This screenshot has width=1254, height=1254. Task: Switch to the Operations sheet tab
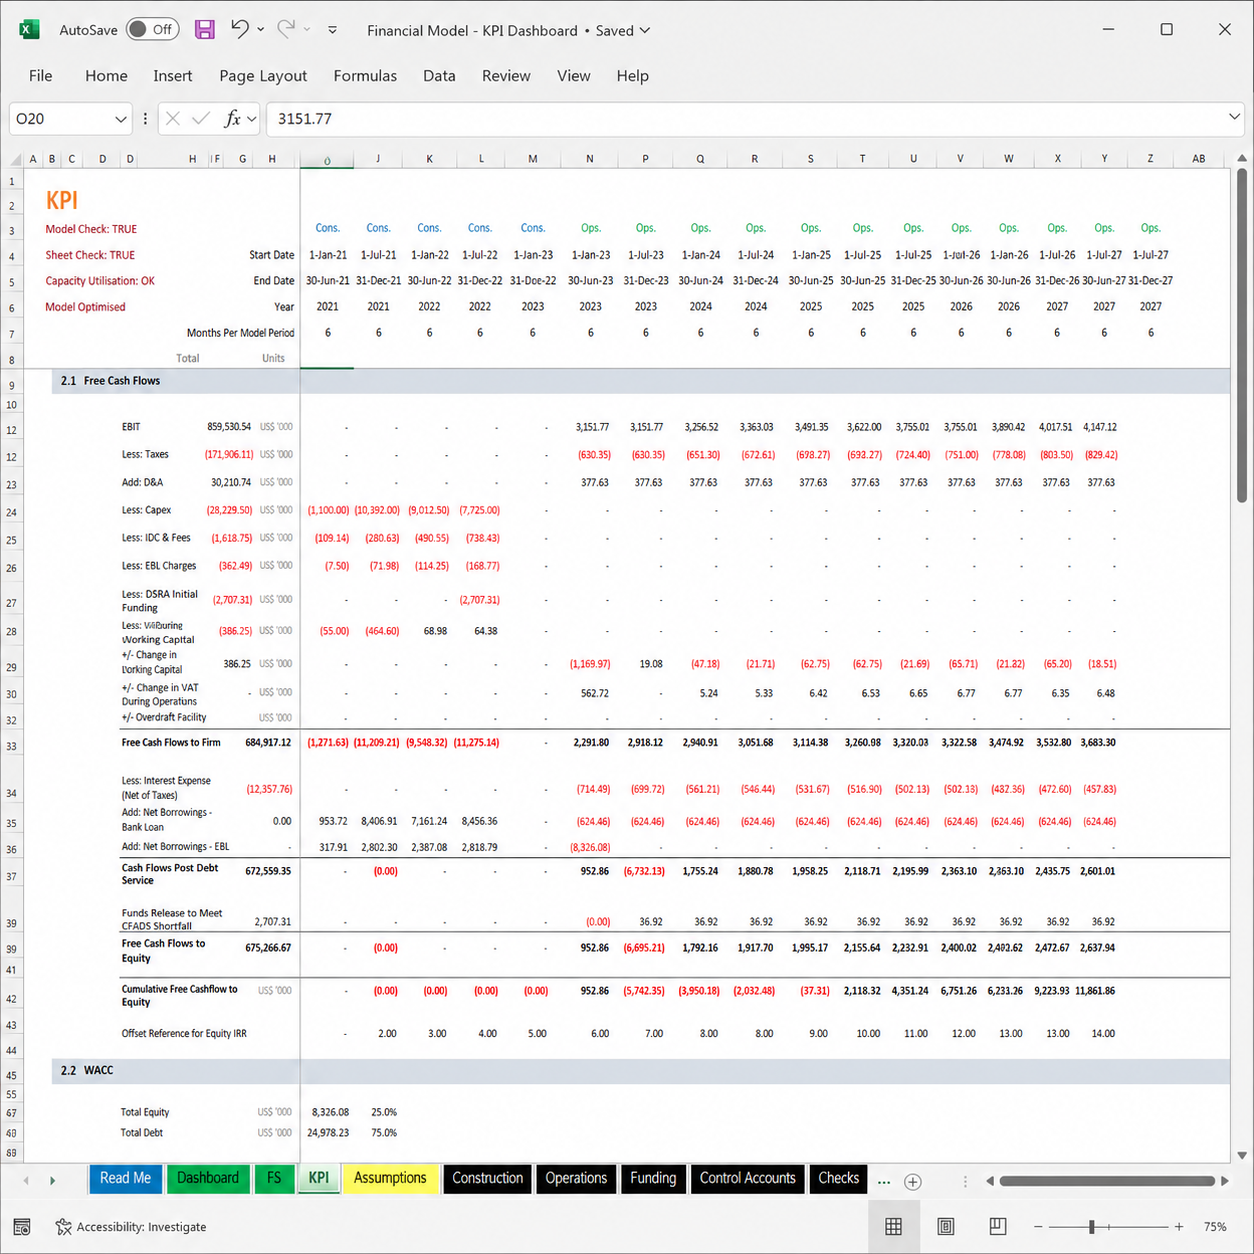point(576,1178)
